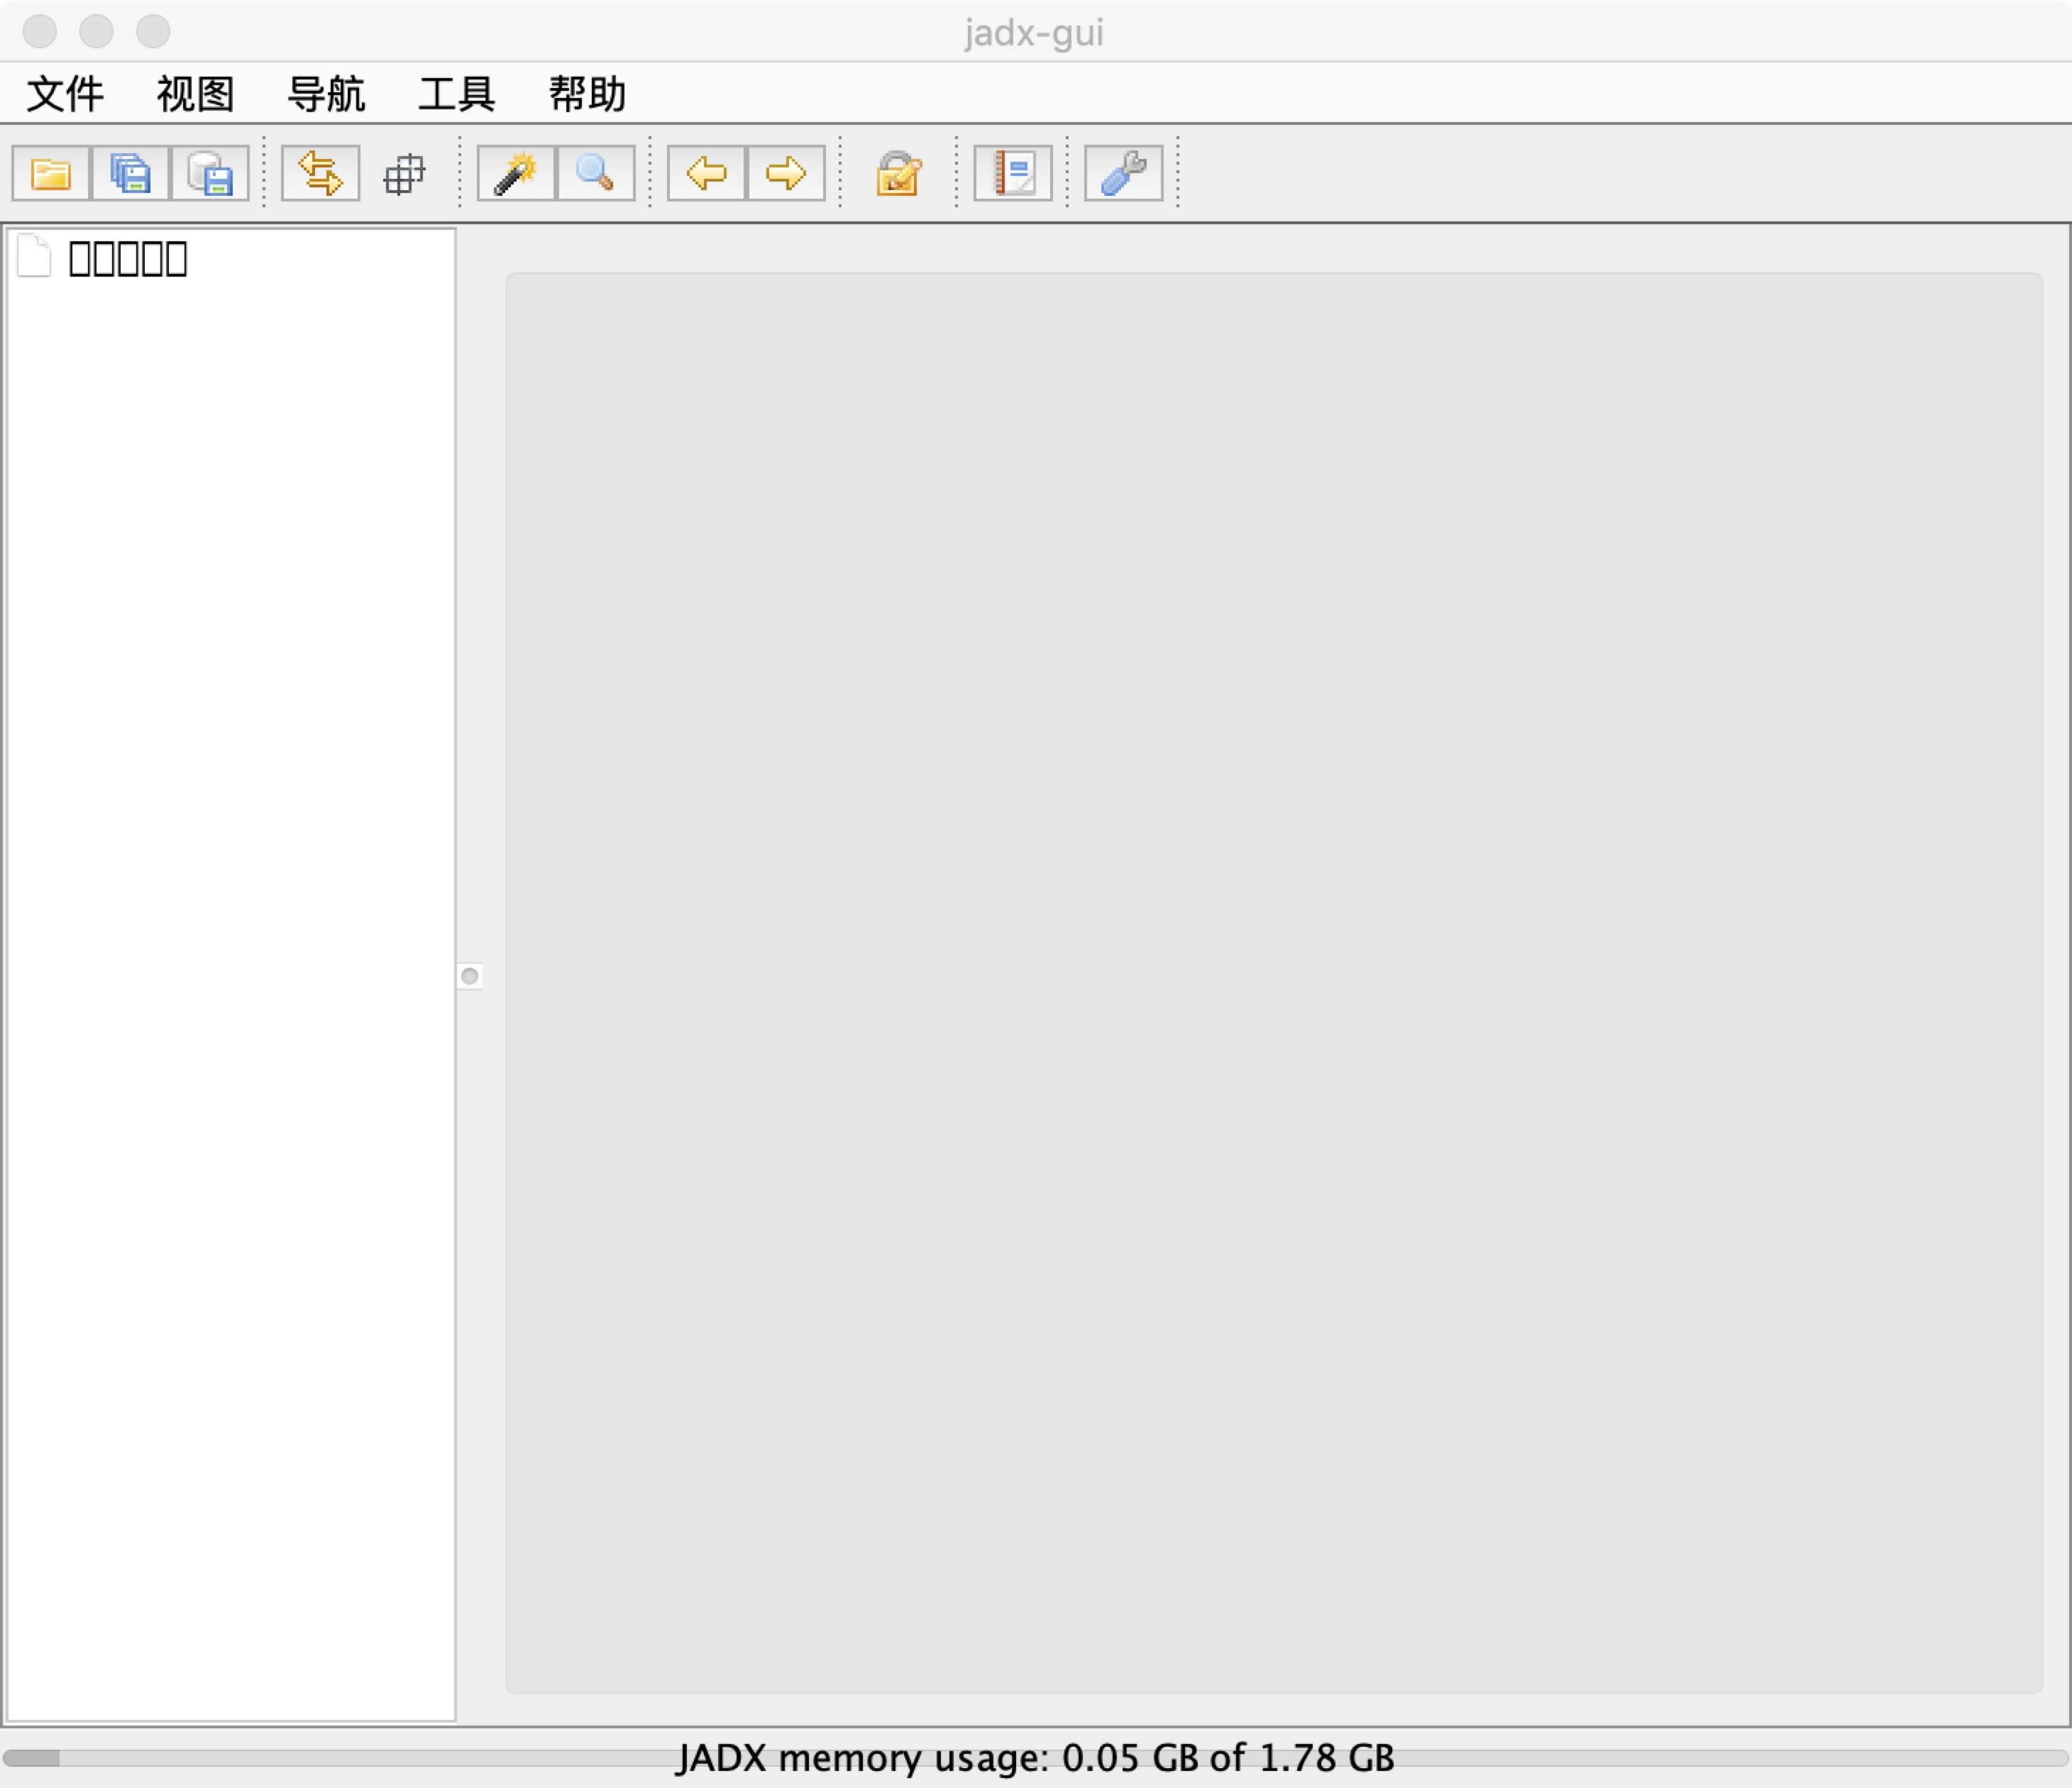Click the open file folder icon

click(50, 174)
